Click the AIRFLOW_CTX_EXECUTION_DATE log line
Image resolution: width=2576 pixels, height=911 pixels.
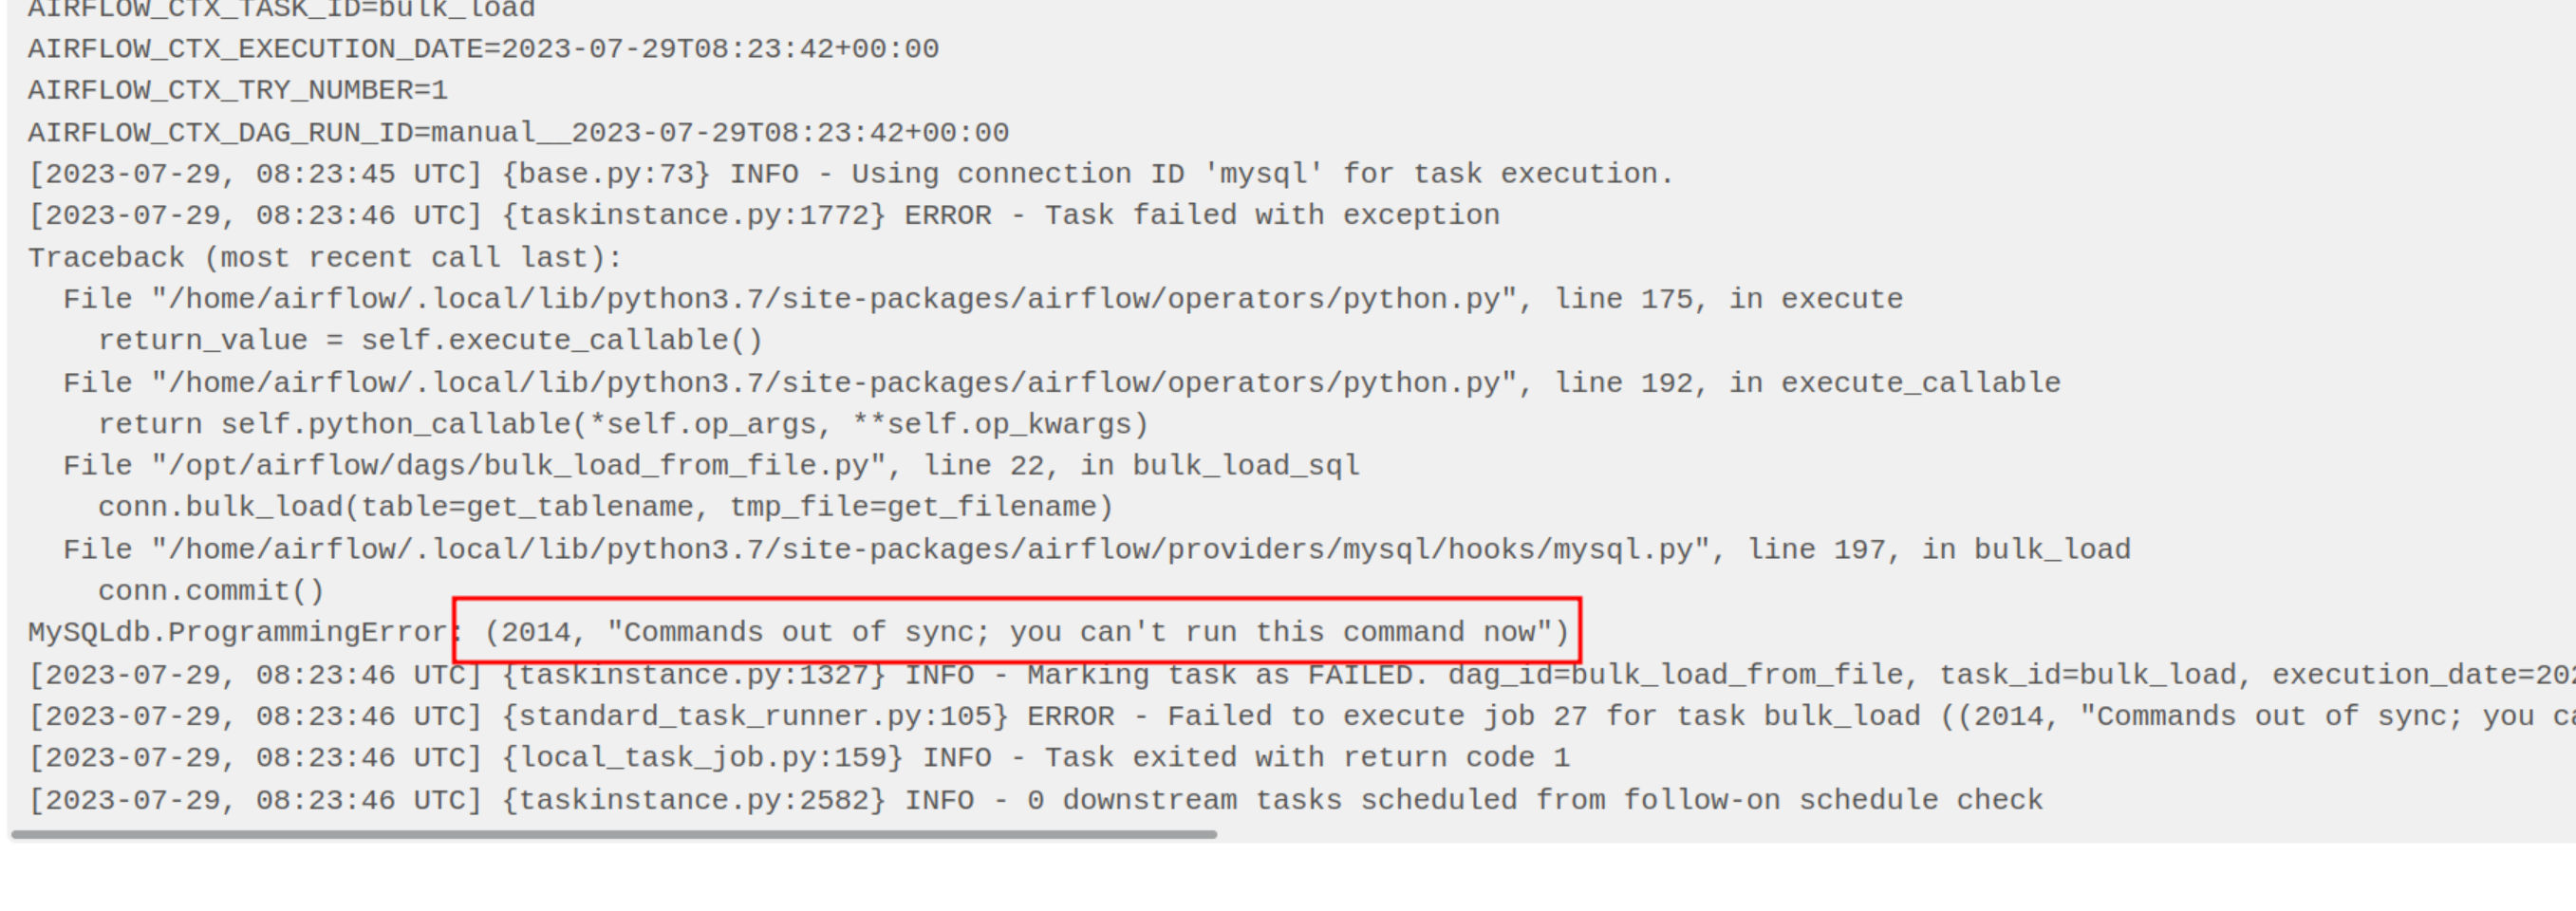pos(483,49)
